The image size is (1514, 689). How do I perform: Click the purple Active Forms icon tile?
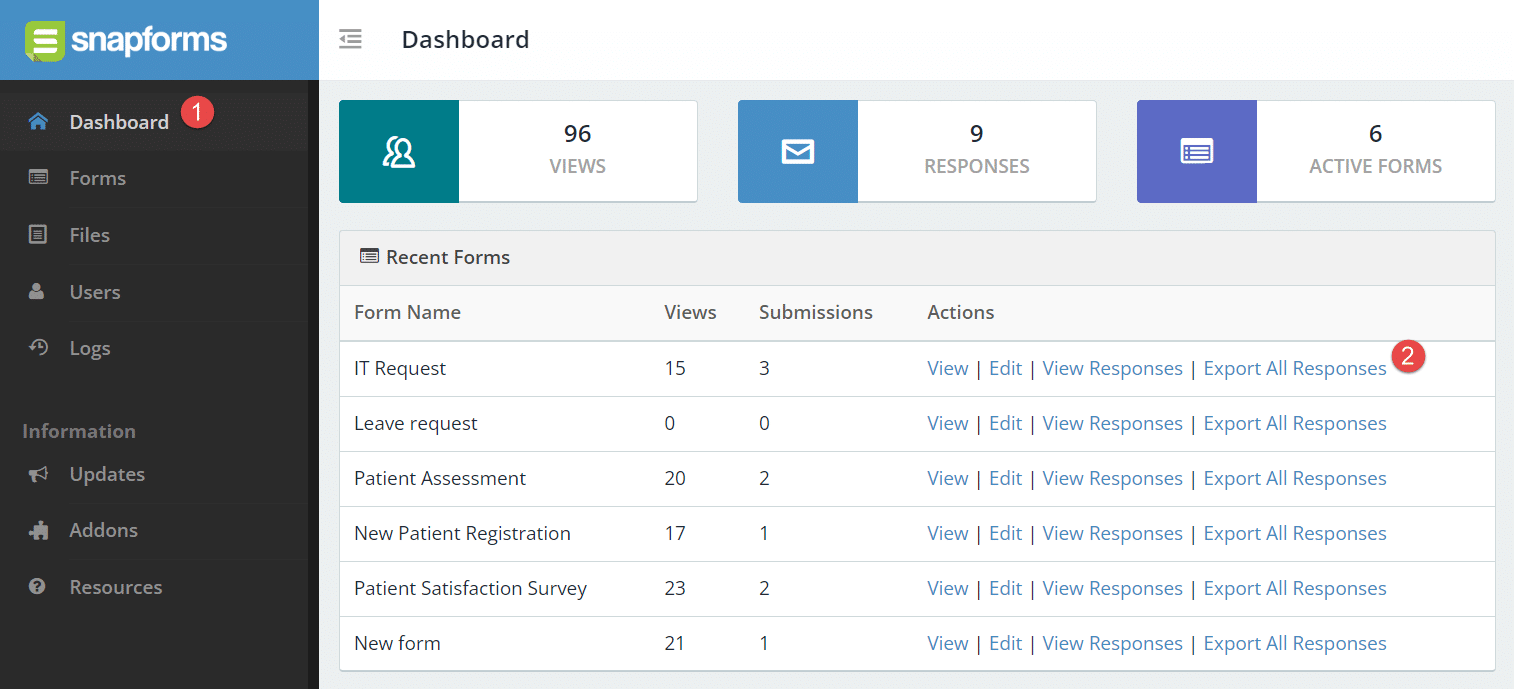coord(1197,151)
